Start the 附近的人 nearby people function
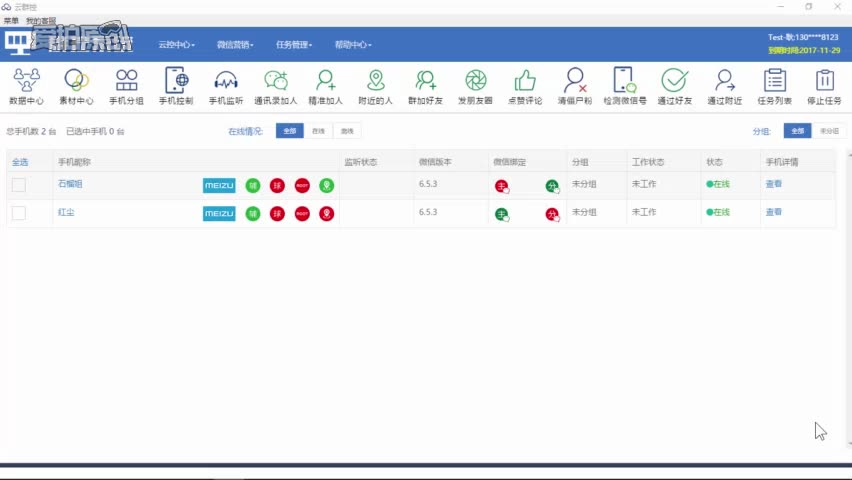This screenshot has height=480, width=852. tap(375, 86)
